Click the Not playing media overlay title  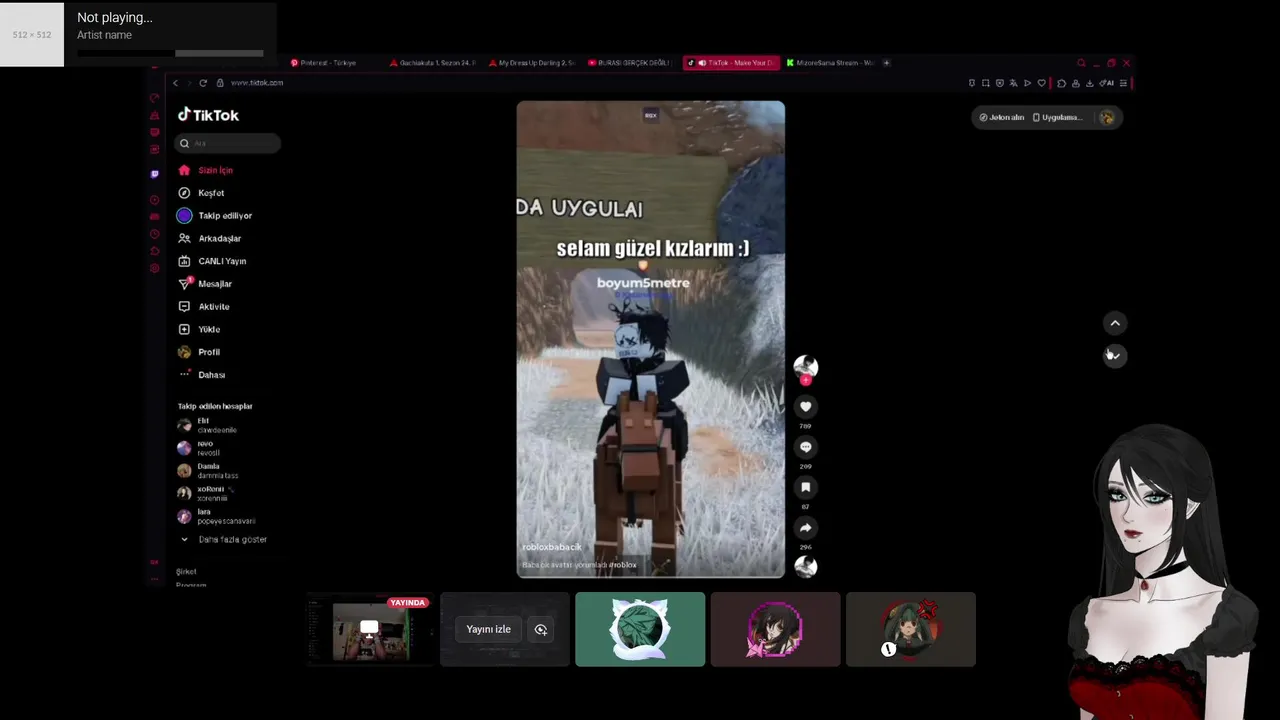coord(115,17)
